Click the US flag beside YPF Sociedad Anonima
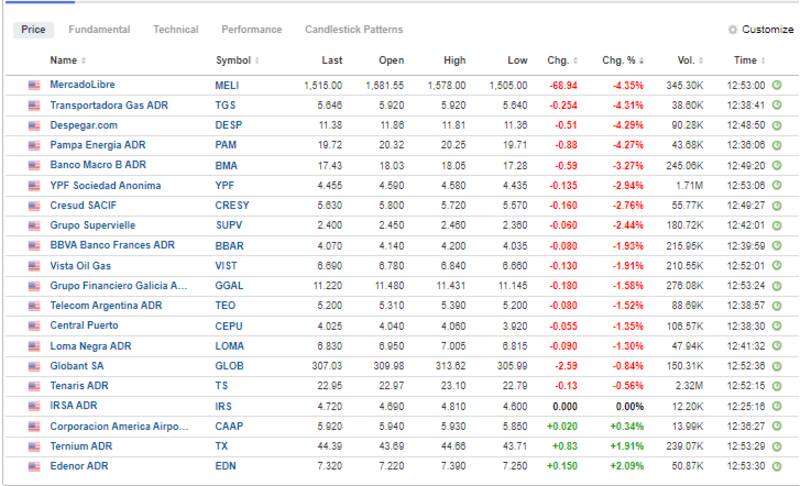Image resolution: width=800 pixels, height=486 pixels. tap(34, 186)
